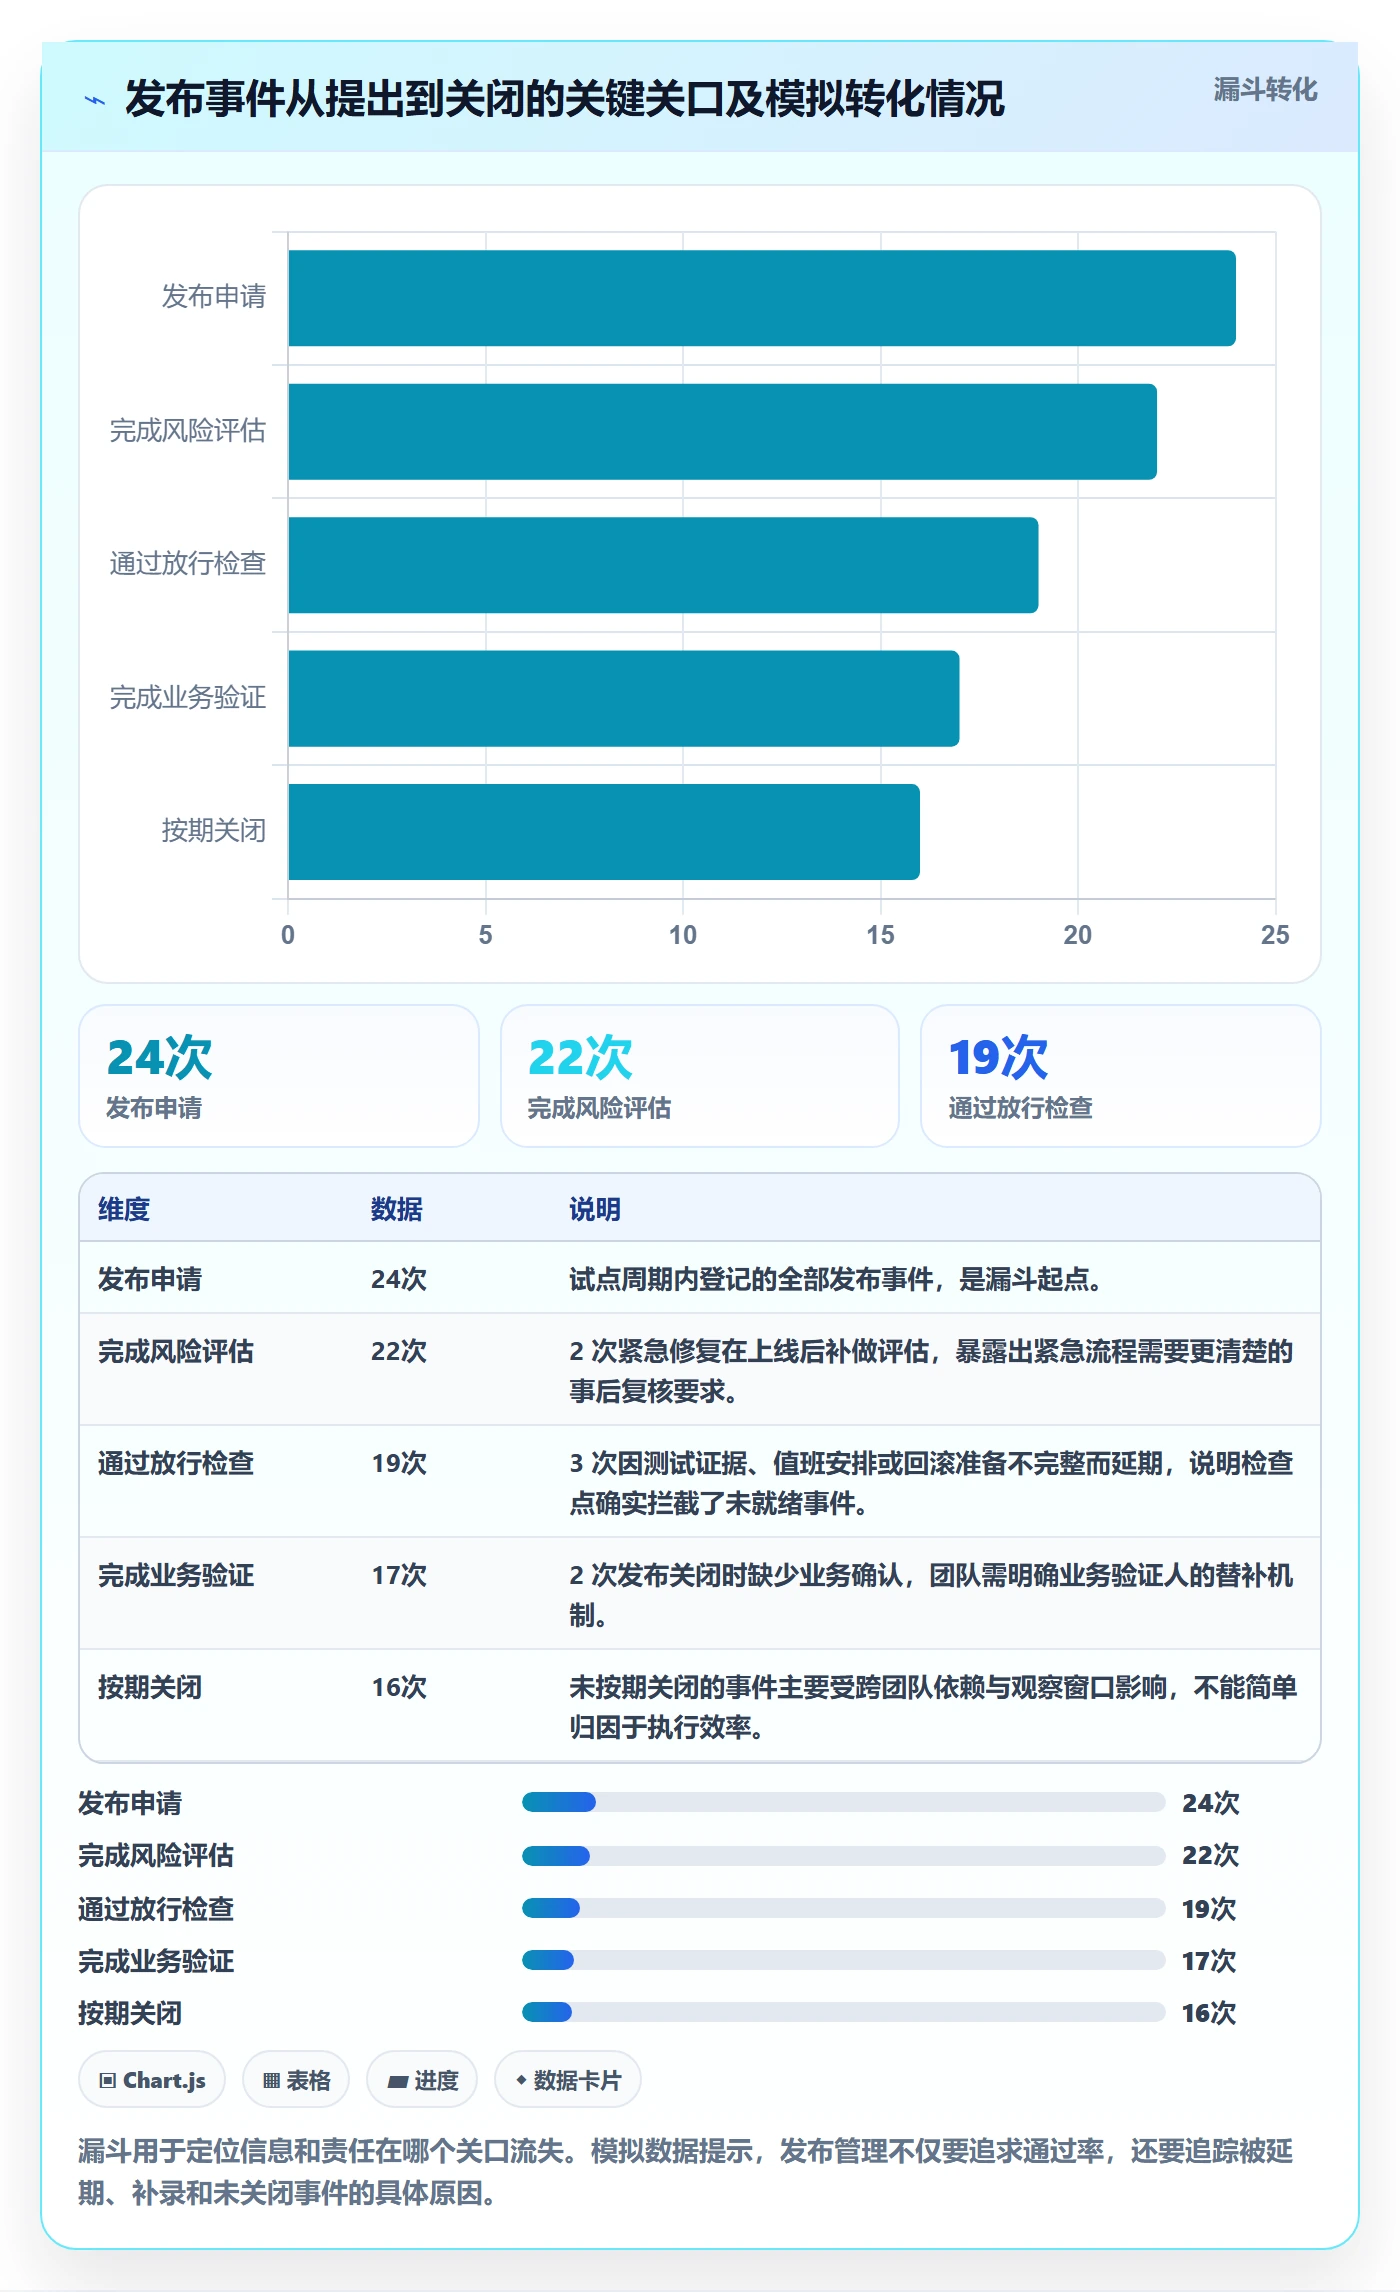Select the Chart.js tag chip
This screenshot has width=1400, height=2292.
pyautogui.click(x=152, y=2080)
